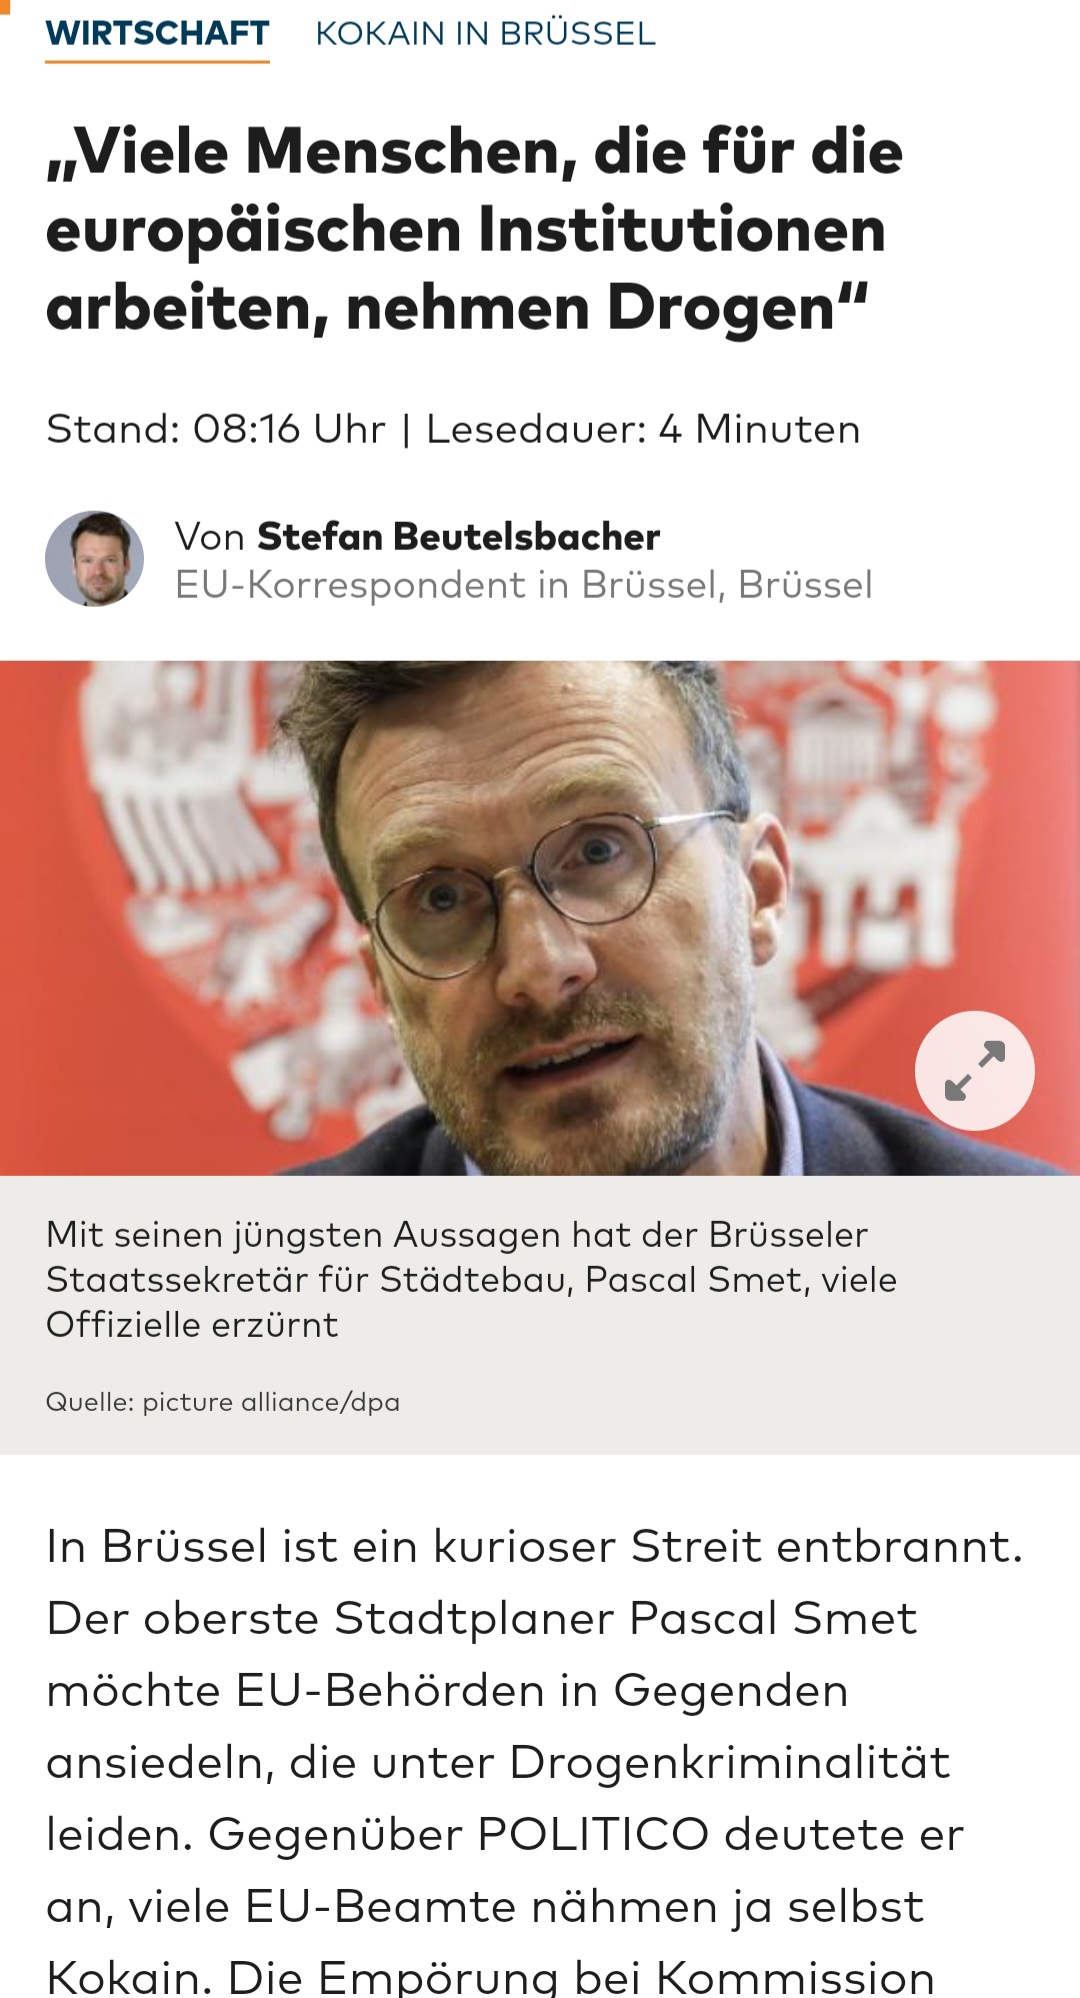
Task: Expand the article photo to fullscreen
Action: [x=974, y=1070]
